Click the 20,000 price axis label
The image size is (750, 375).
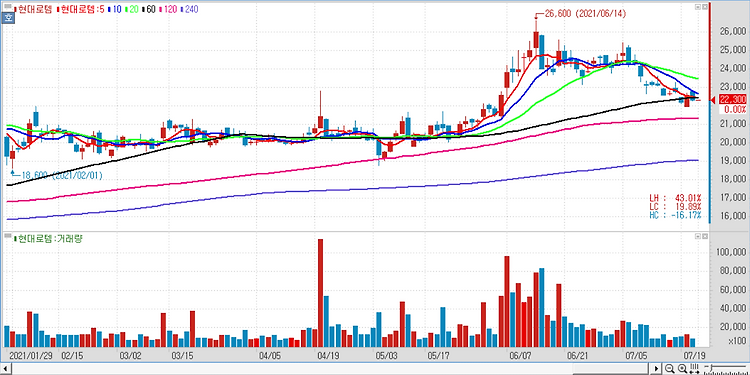[x=732, y=142]
